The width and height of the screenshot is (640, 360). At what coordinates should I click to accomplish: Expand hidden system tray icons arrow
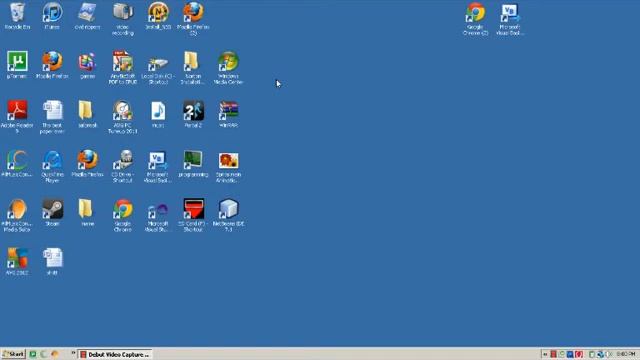pos(545,354)
